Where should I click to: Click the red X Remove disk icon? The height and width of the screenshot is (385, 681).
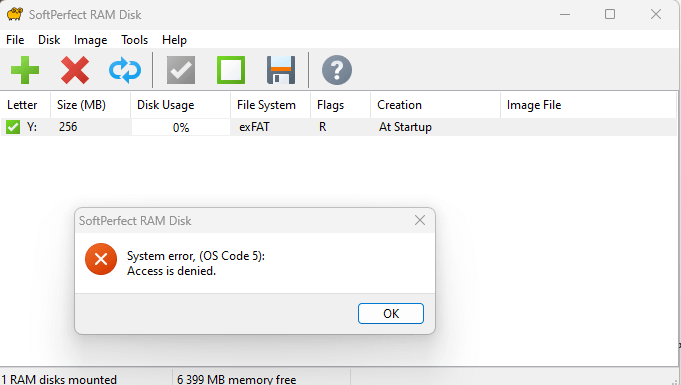click(75, 70)
